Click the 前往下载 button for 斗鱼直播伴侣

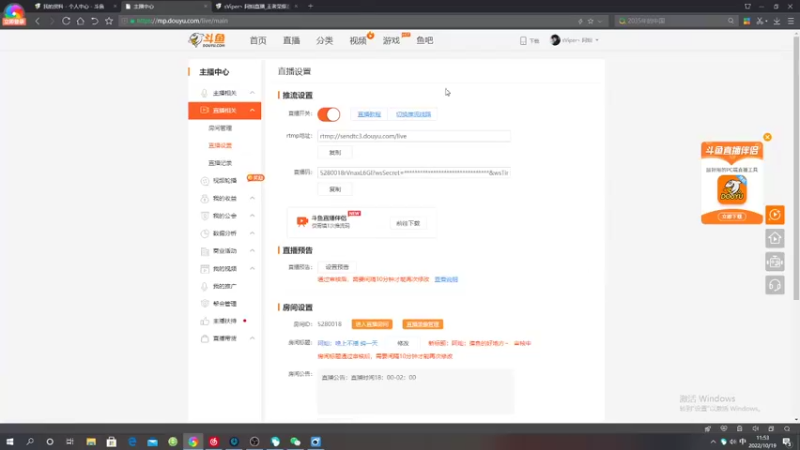408,223
